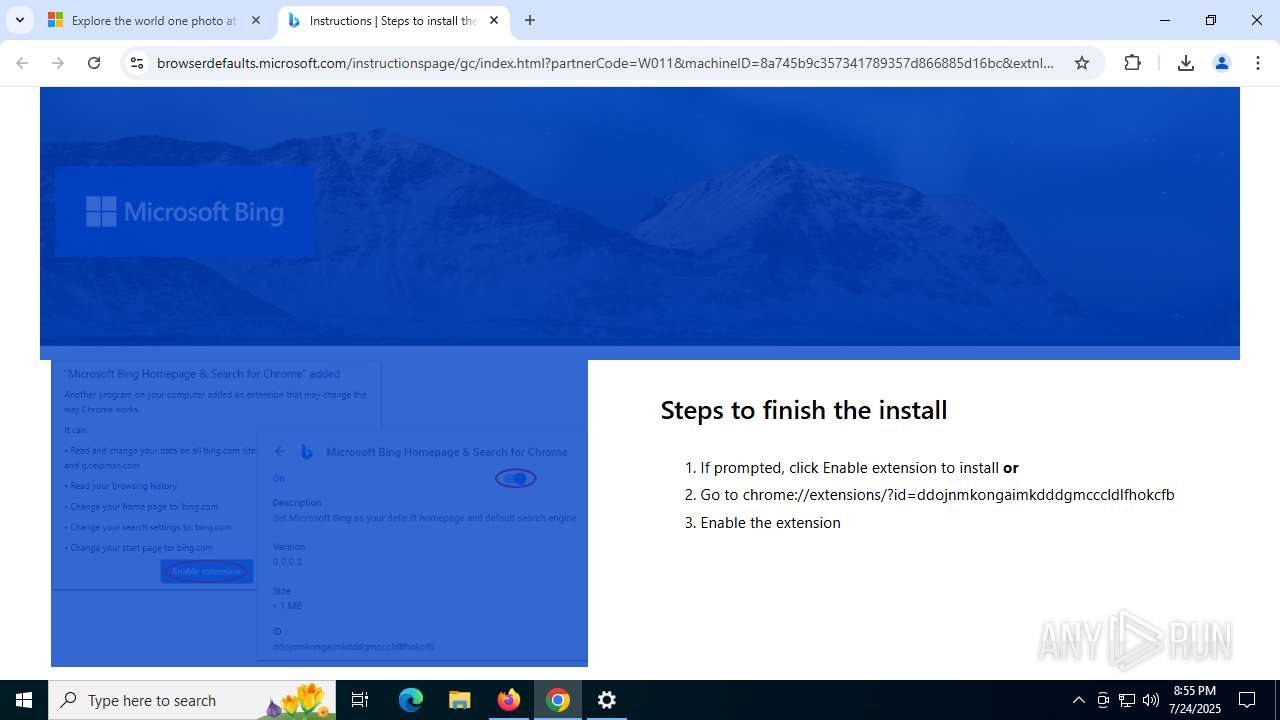
Task: Open Google Chrome taskbar icon
Action: tap(558, 700)
